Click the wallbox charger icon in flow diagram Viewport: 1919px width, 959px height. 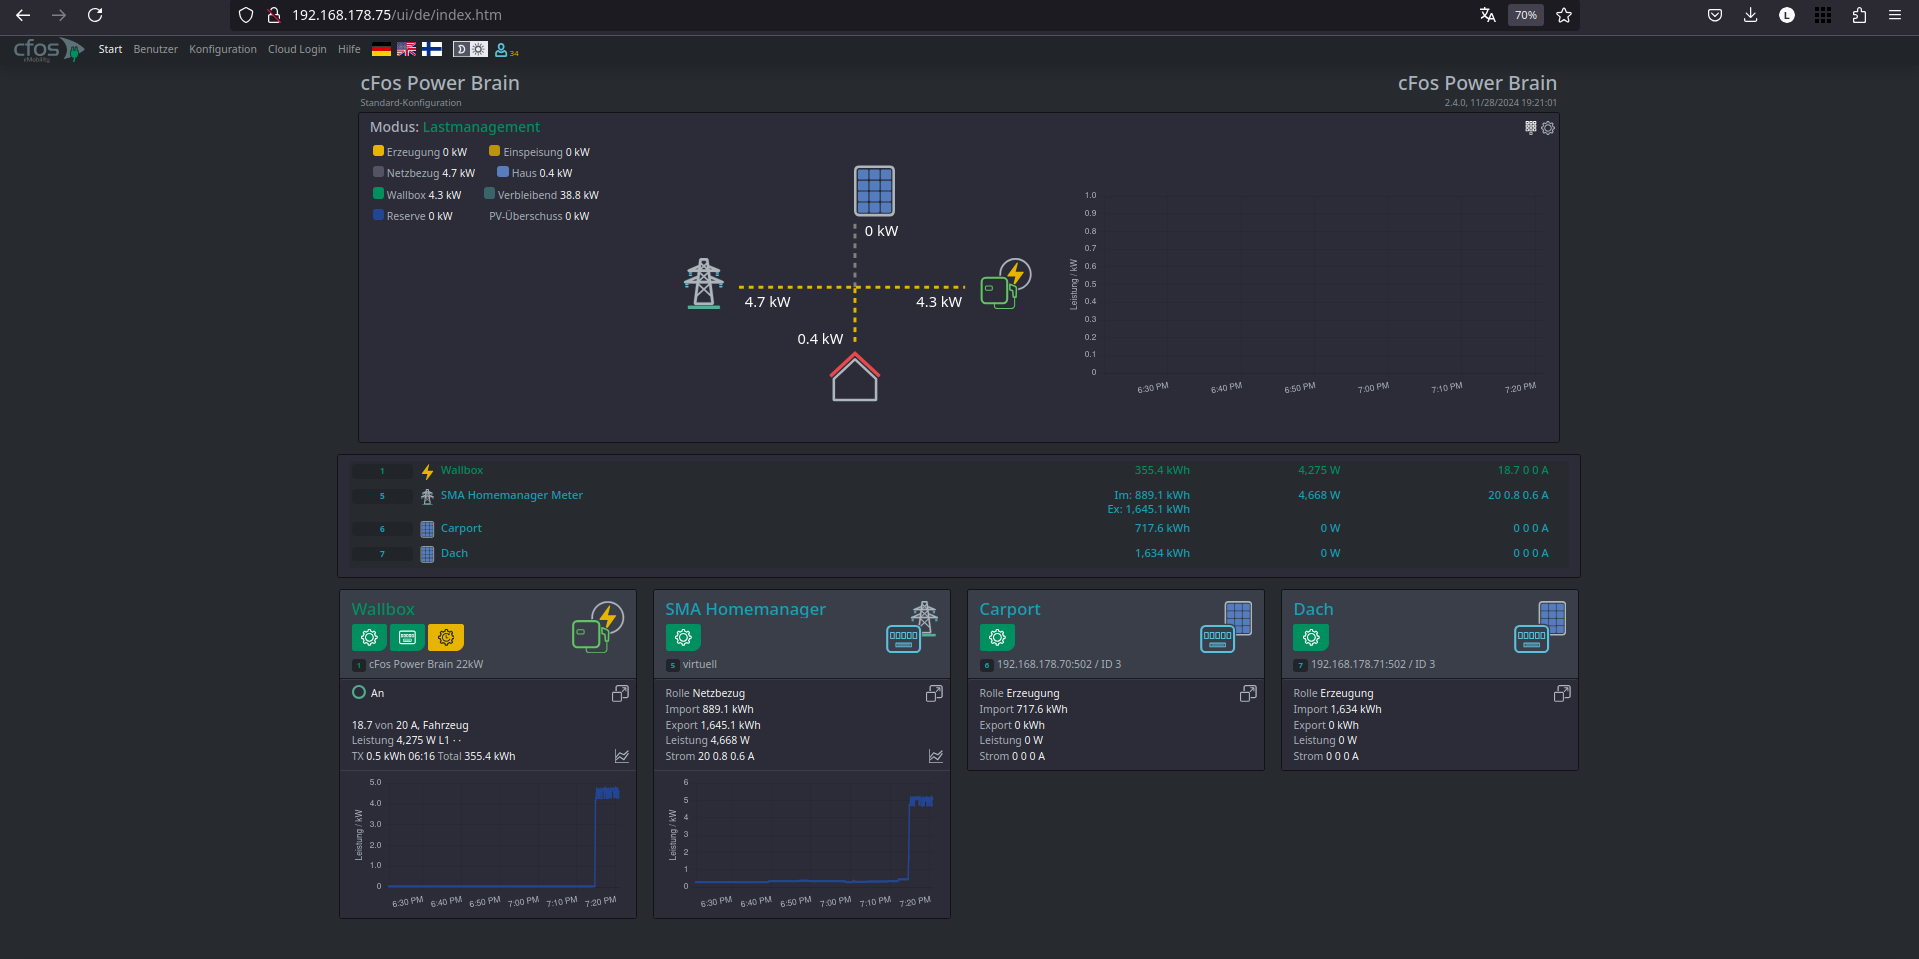(x=1006, y=284)
